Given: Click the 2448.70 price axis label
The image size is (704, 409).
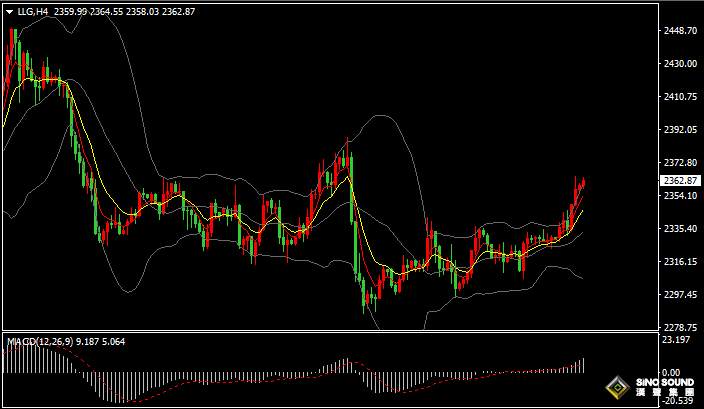Looking at the screenshot, I should tap(679, 31).
